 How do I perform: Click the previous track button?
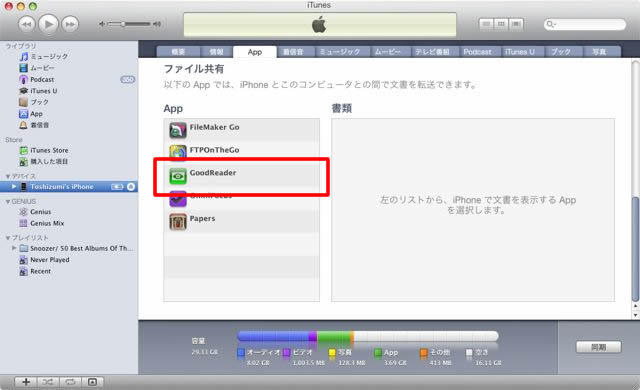tap(27, 24)
